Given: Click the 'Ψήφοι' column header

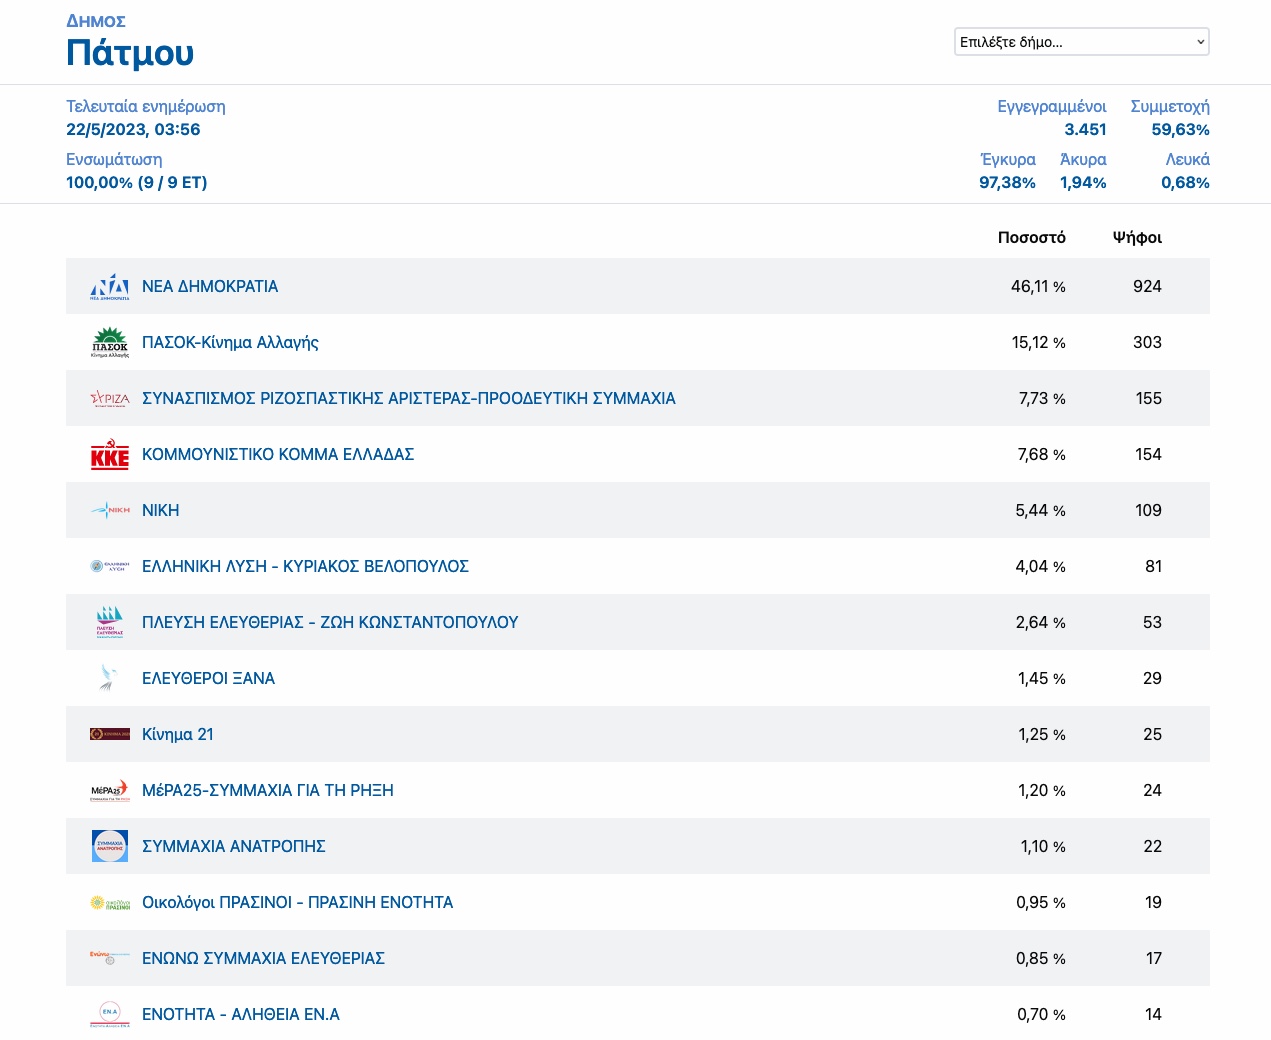Looking at the screenshot, I should pyautogui.click(x=1137, y=237).
